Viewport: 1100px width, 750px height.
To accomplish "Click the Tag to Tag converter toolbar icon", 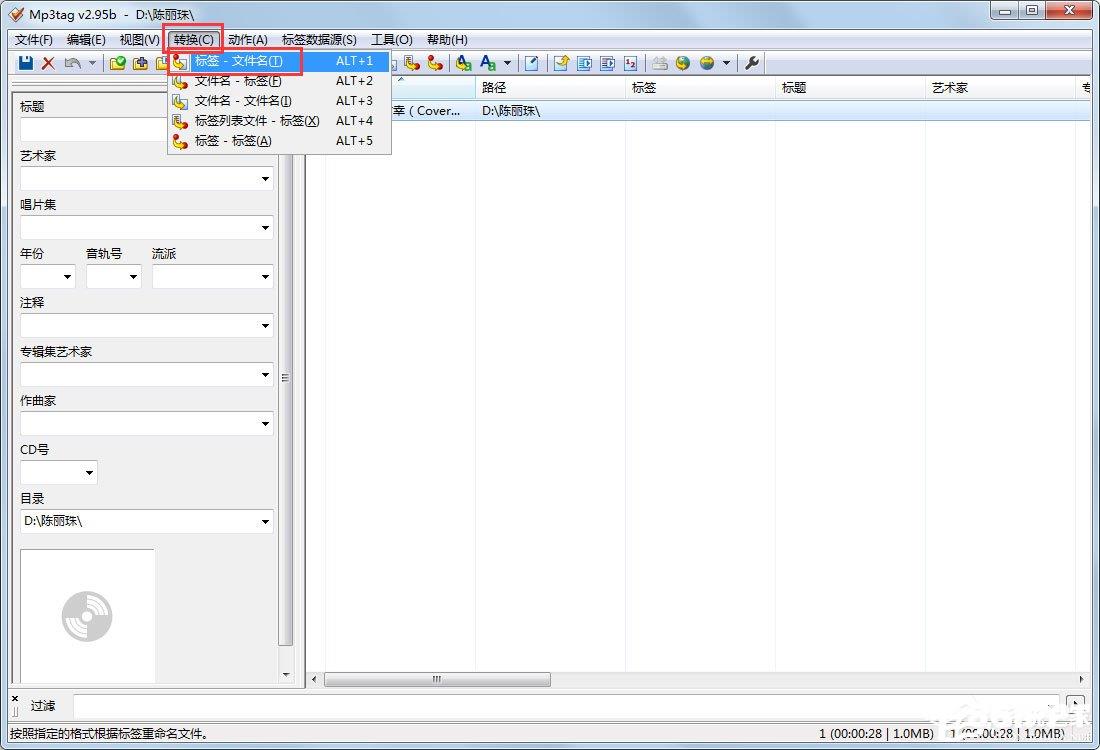I will [435, 63].
